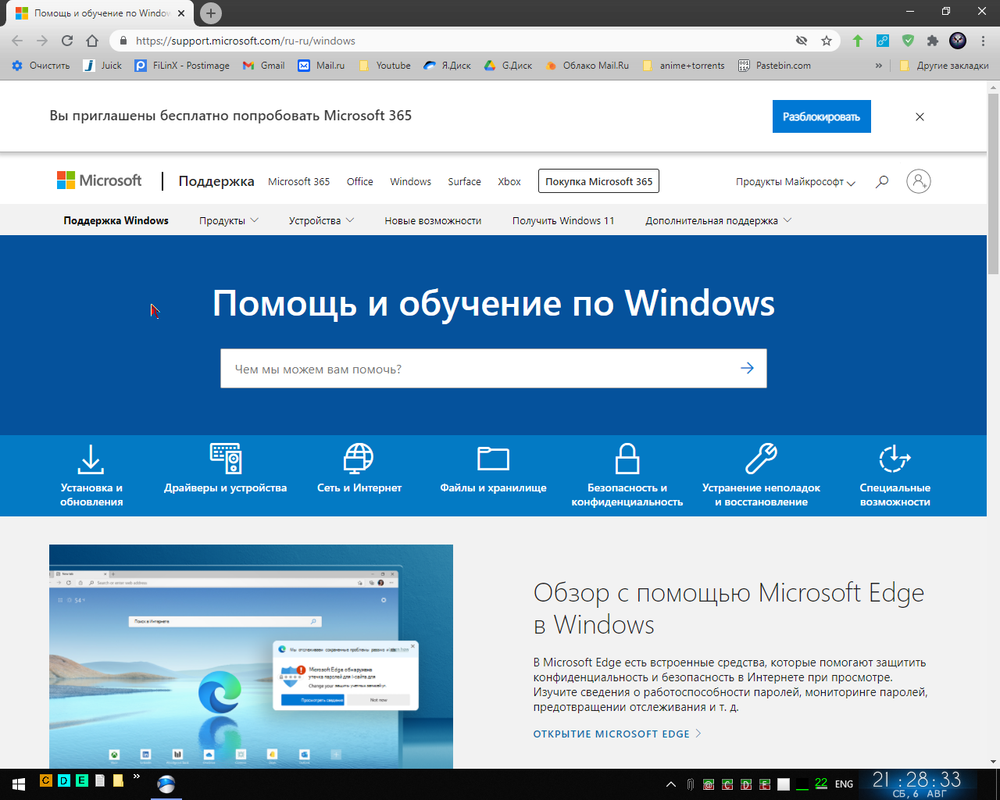Open the green shield extension
Image resolution: width=1000 pixels, height=800 pixels.
(x=908, y=41)
